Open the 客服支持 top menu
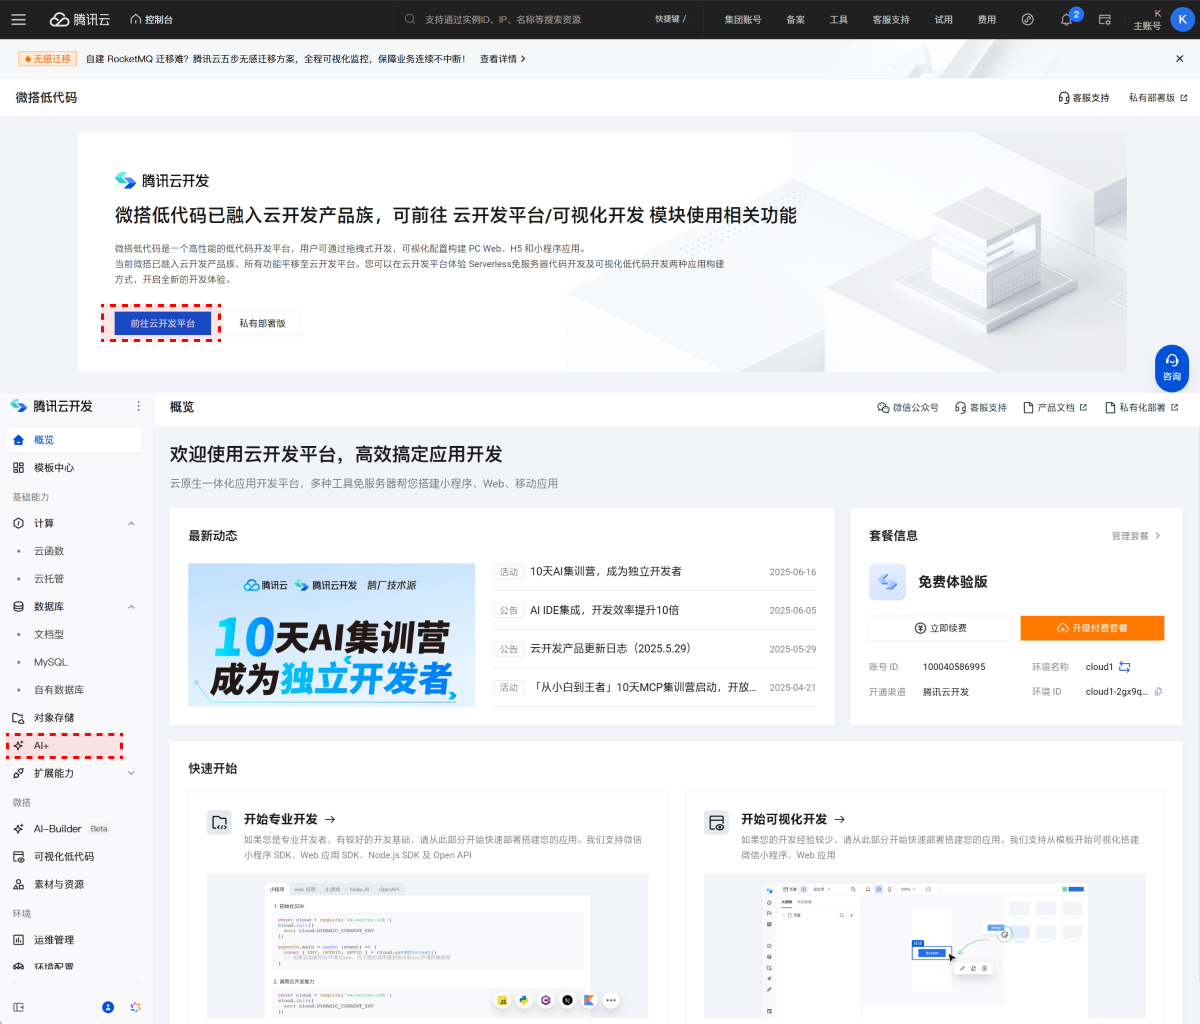1200x1024 pixels. coord(891,19)
